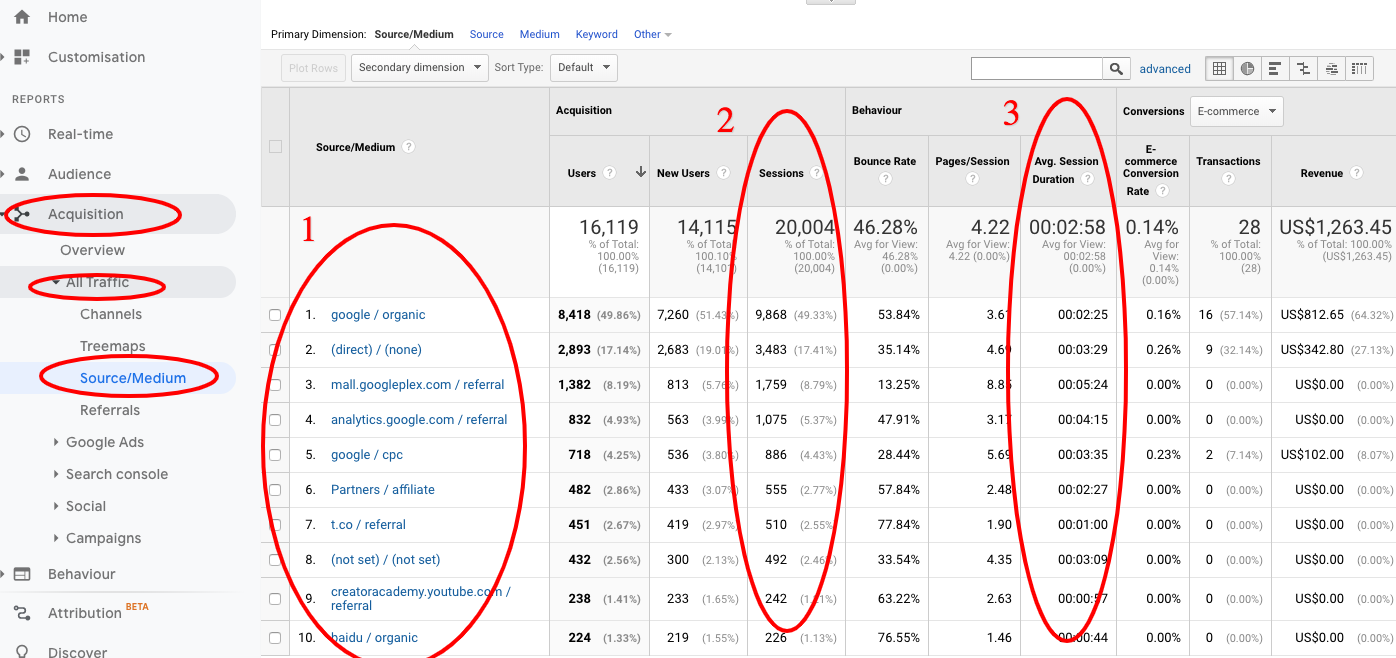Image resolution: width=1396 pixels, height=658 pixels.
Task: Switch to Percentage pie chart view
Action: (1247, 68)
